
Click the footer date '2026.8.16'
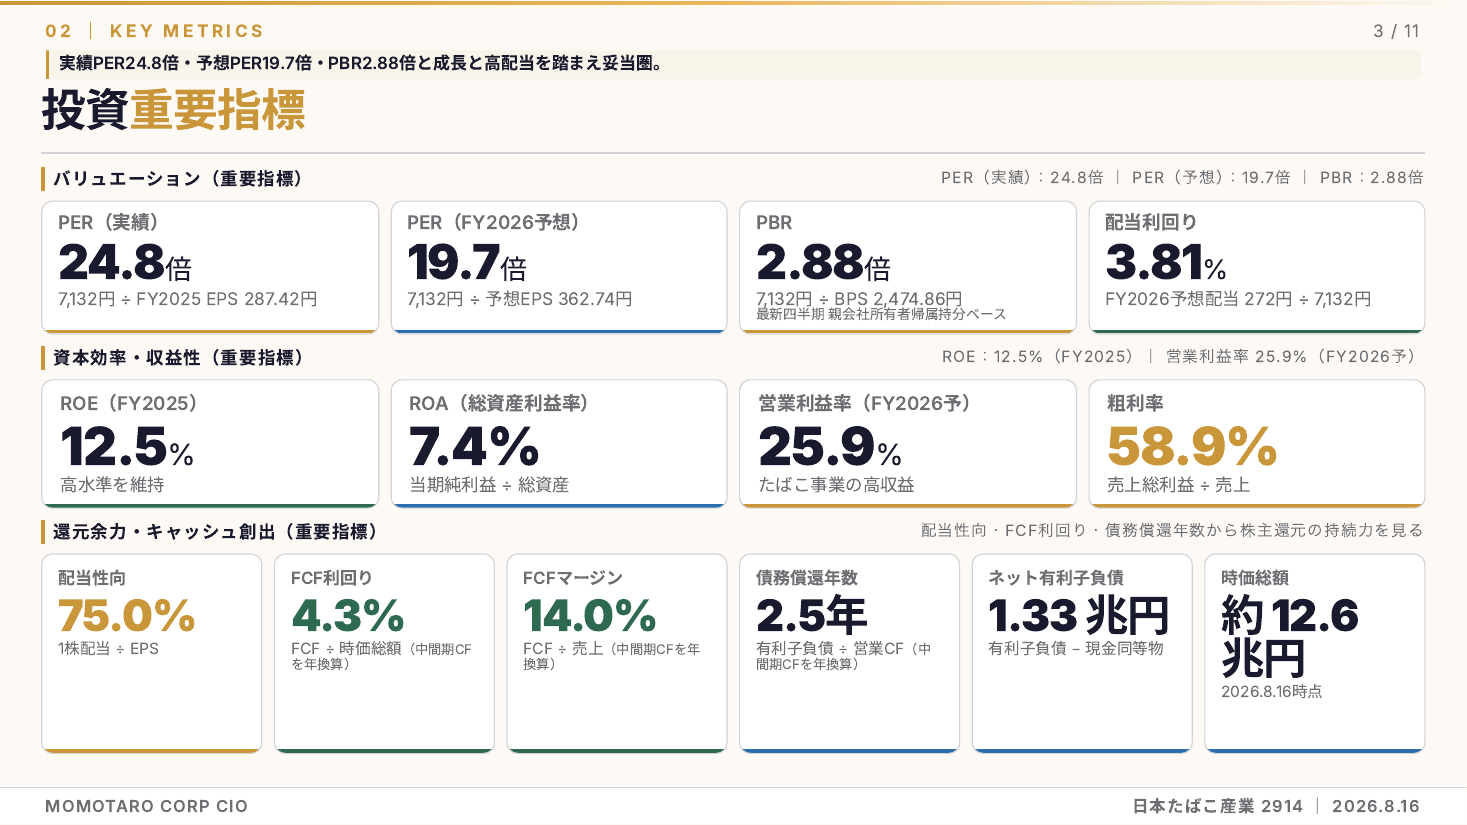[x=1376, y=806]
